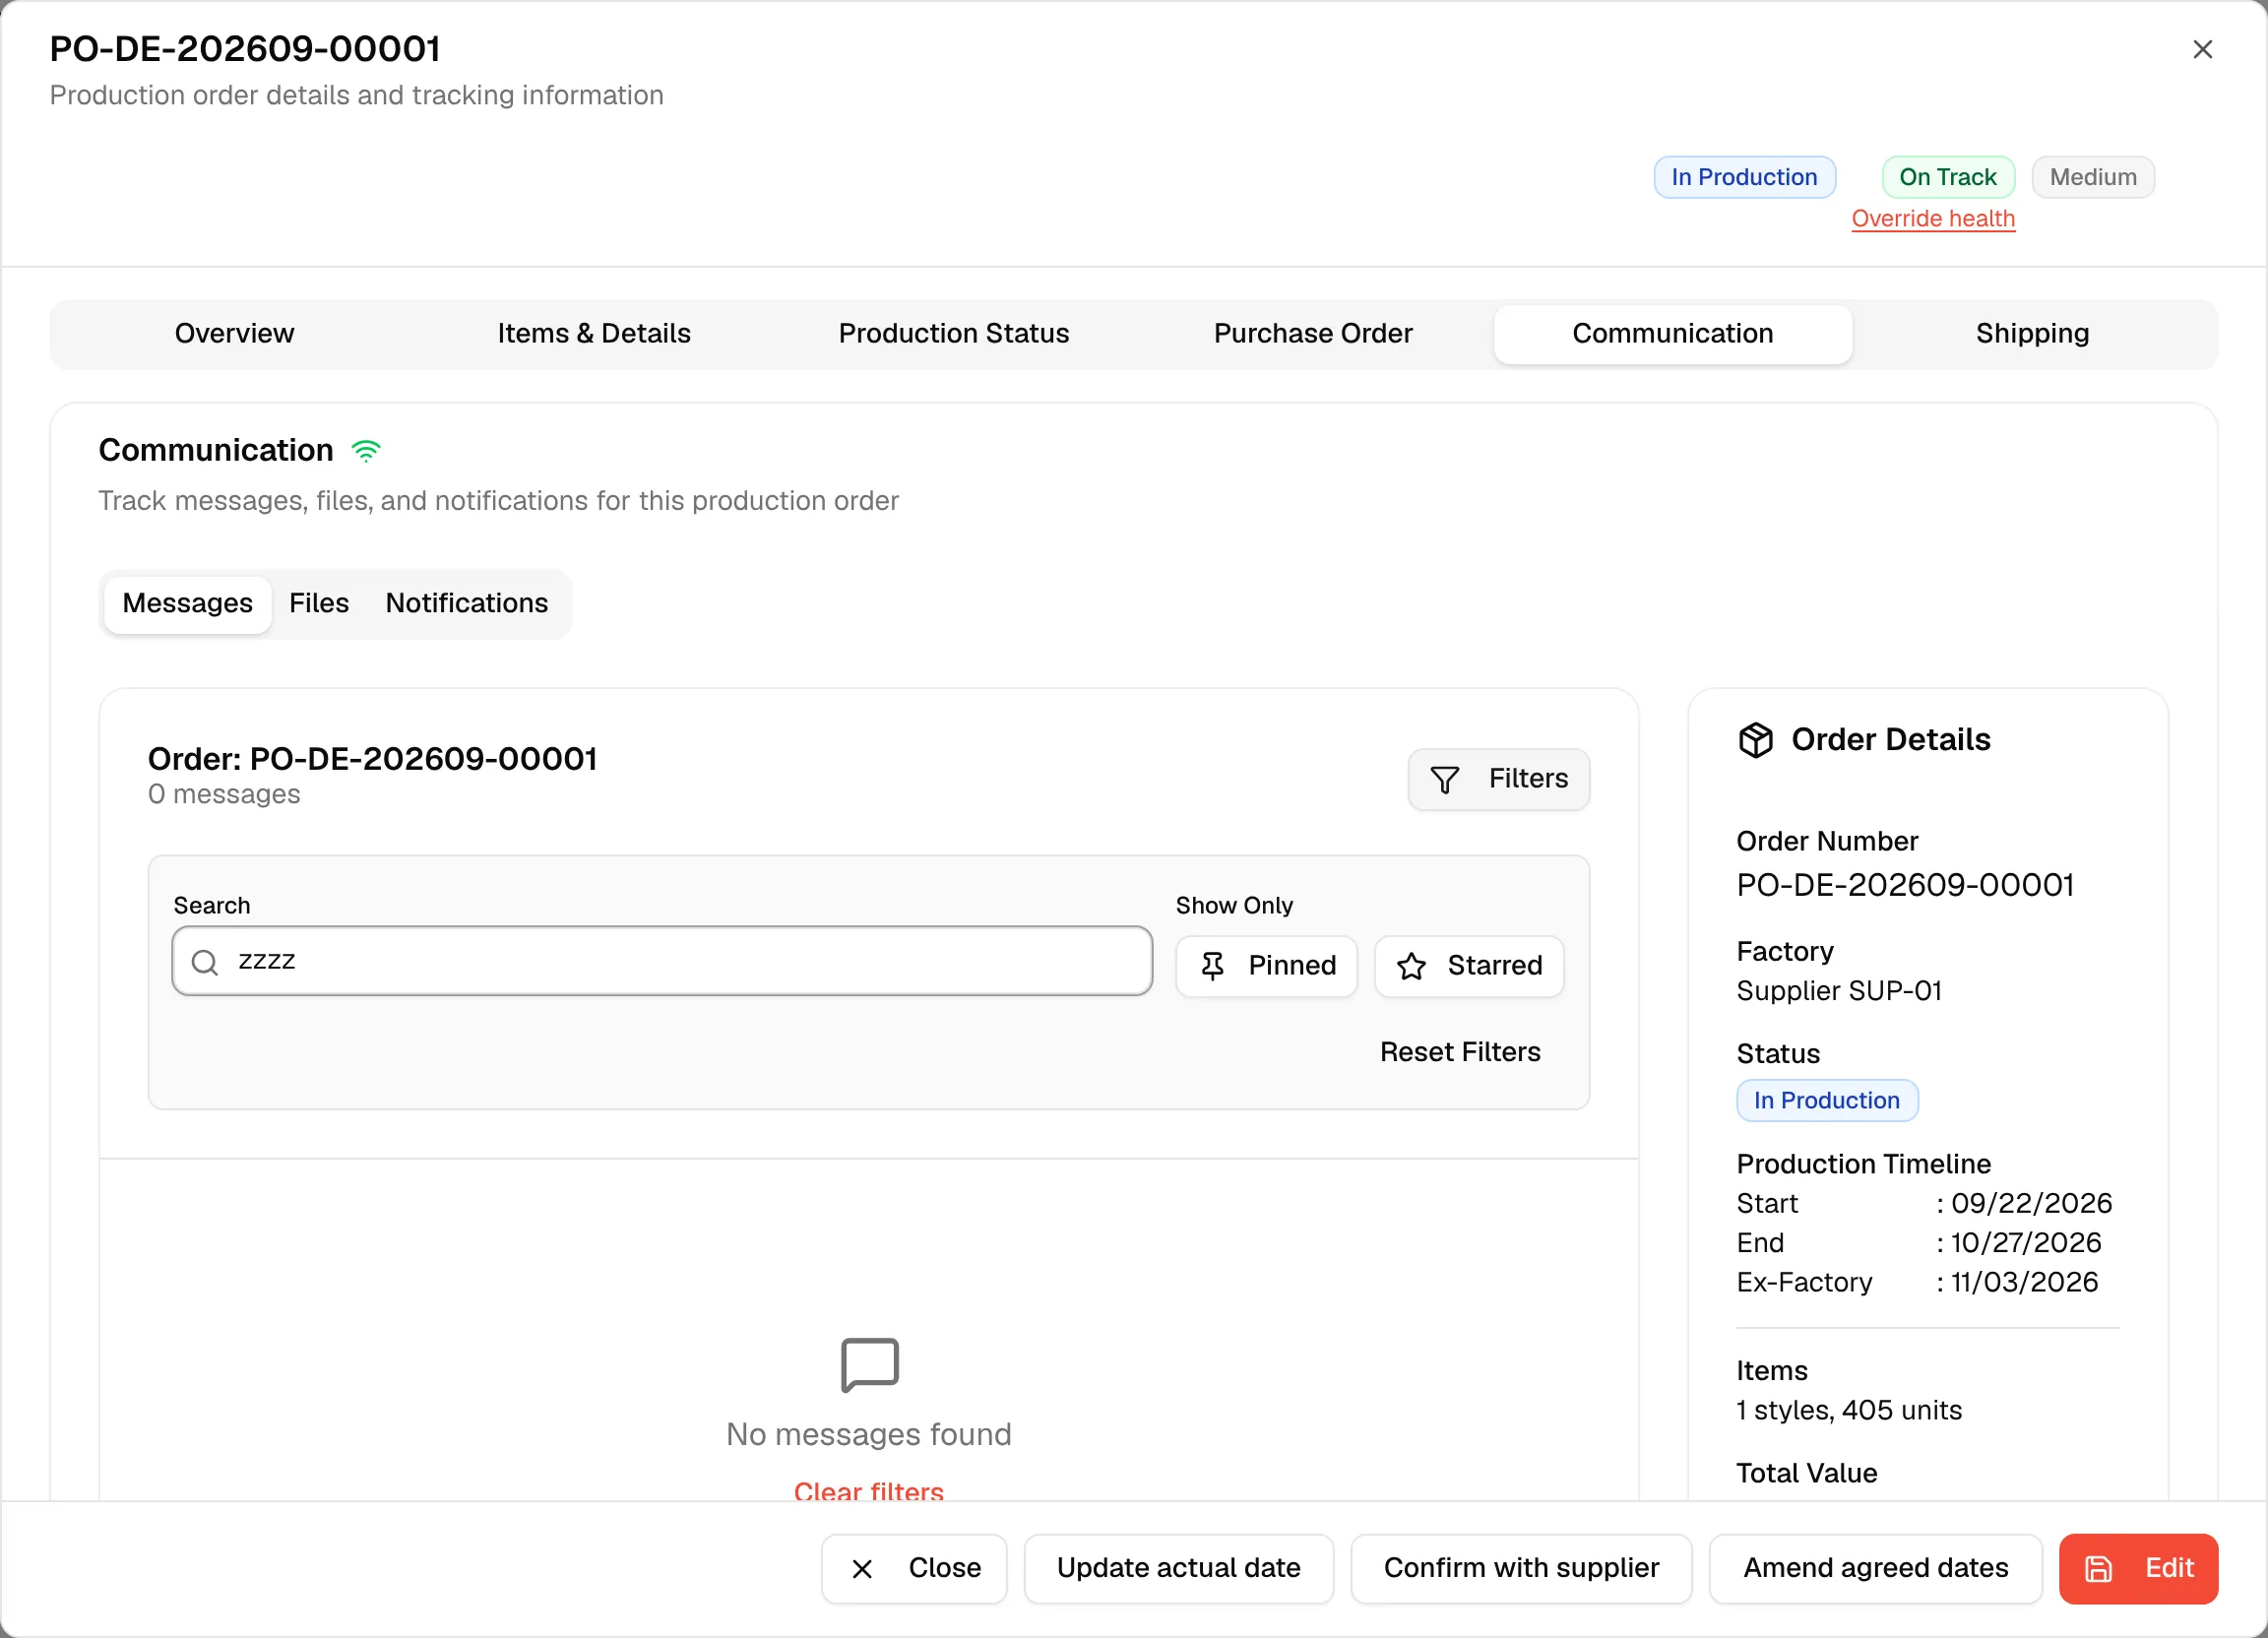
Task: Click the Medium priority badge
Action: [x=2092, y=177]
